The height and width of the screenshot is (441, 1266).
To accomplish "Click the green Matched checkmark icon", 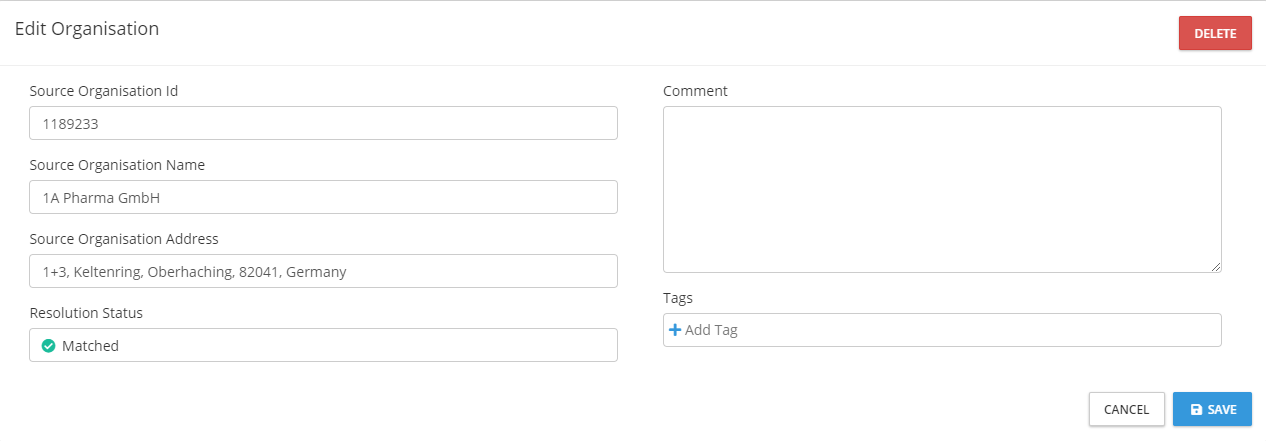I will pos(48,346).
